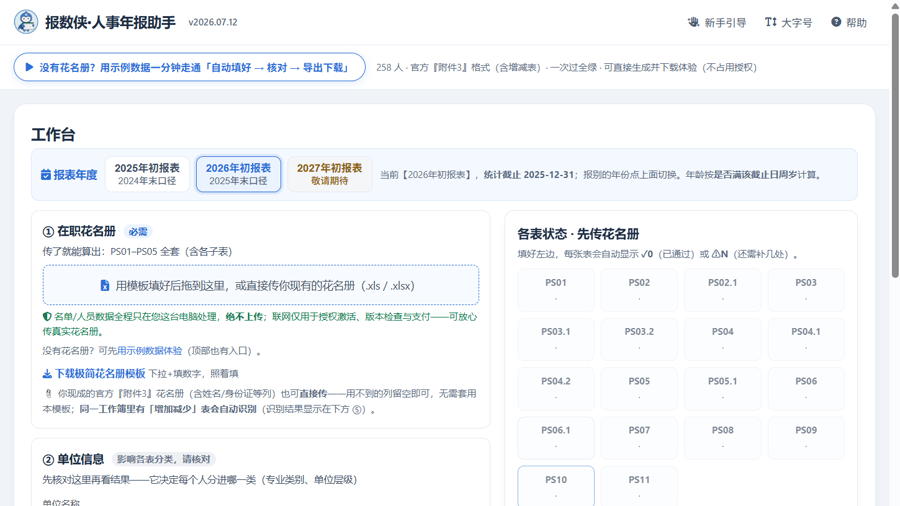Screen dimensions: 900x506
Task: Open the PS02 status card
Action: point(639,290)
